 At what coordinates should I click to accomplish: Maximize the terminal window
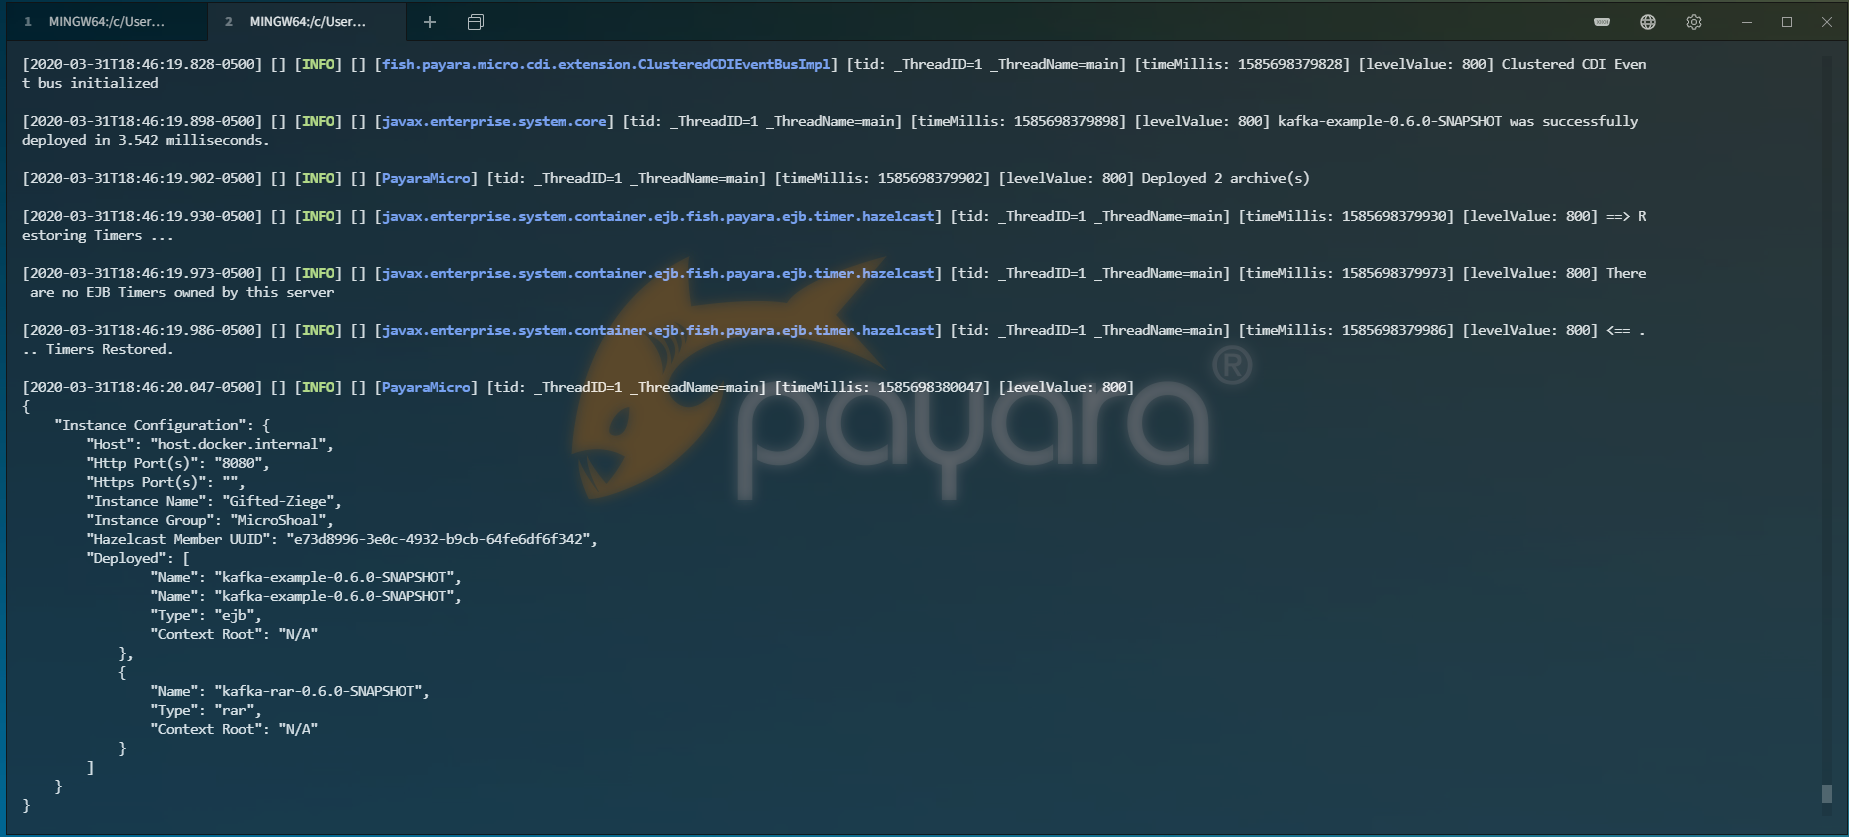tap(1787, 22)
